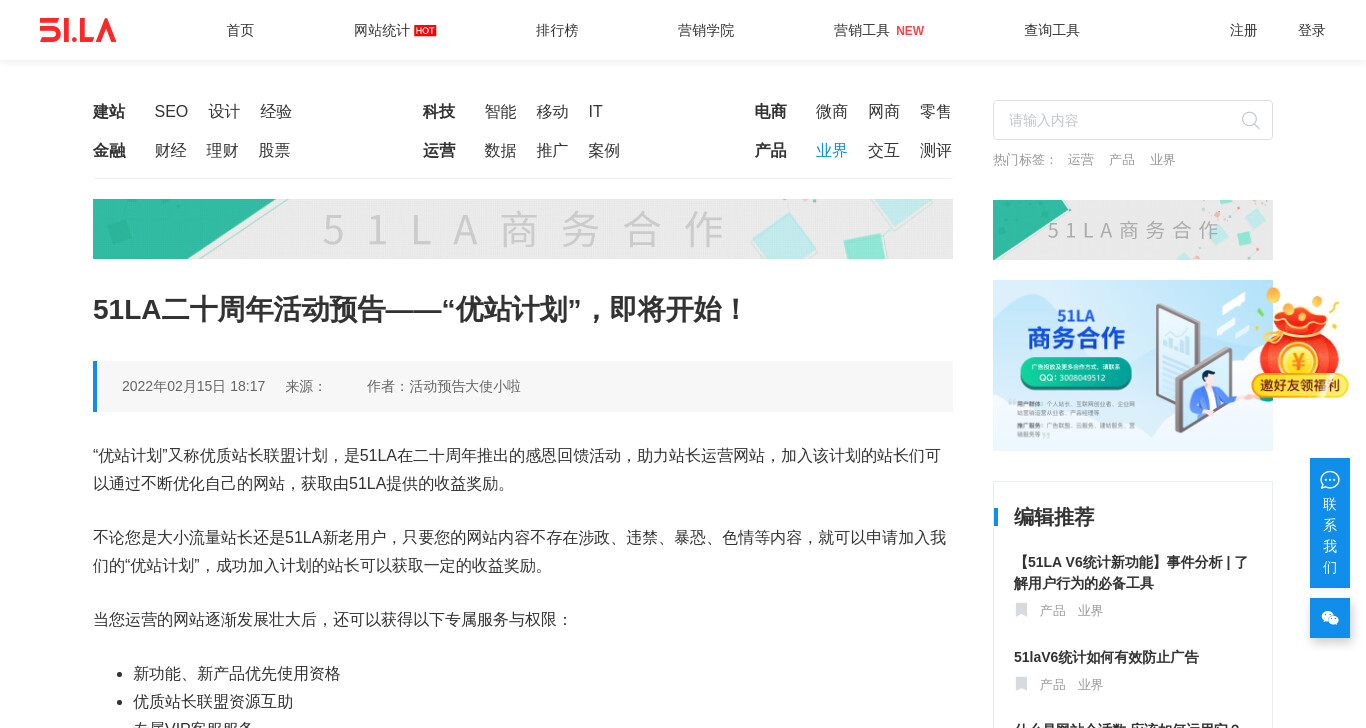Select 股票 subcategory
Viewport: 1366px width, 728px height.
274,151
